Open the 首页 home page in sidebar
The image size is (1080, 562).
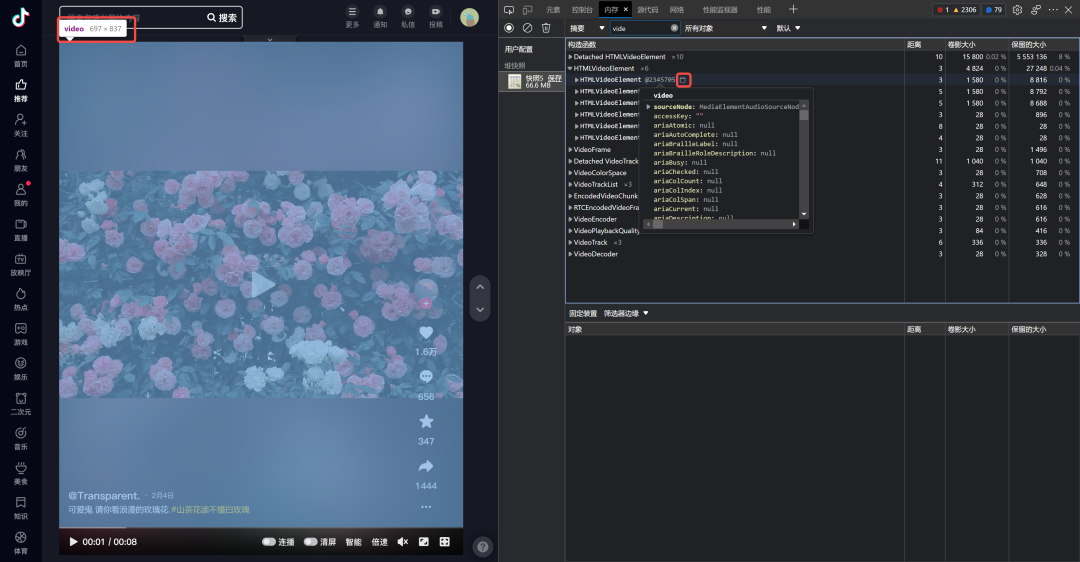tap(21, 56)
